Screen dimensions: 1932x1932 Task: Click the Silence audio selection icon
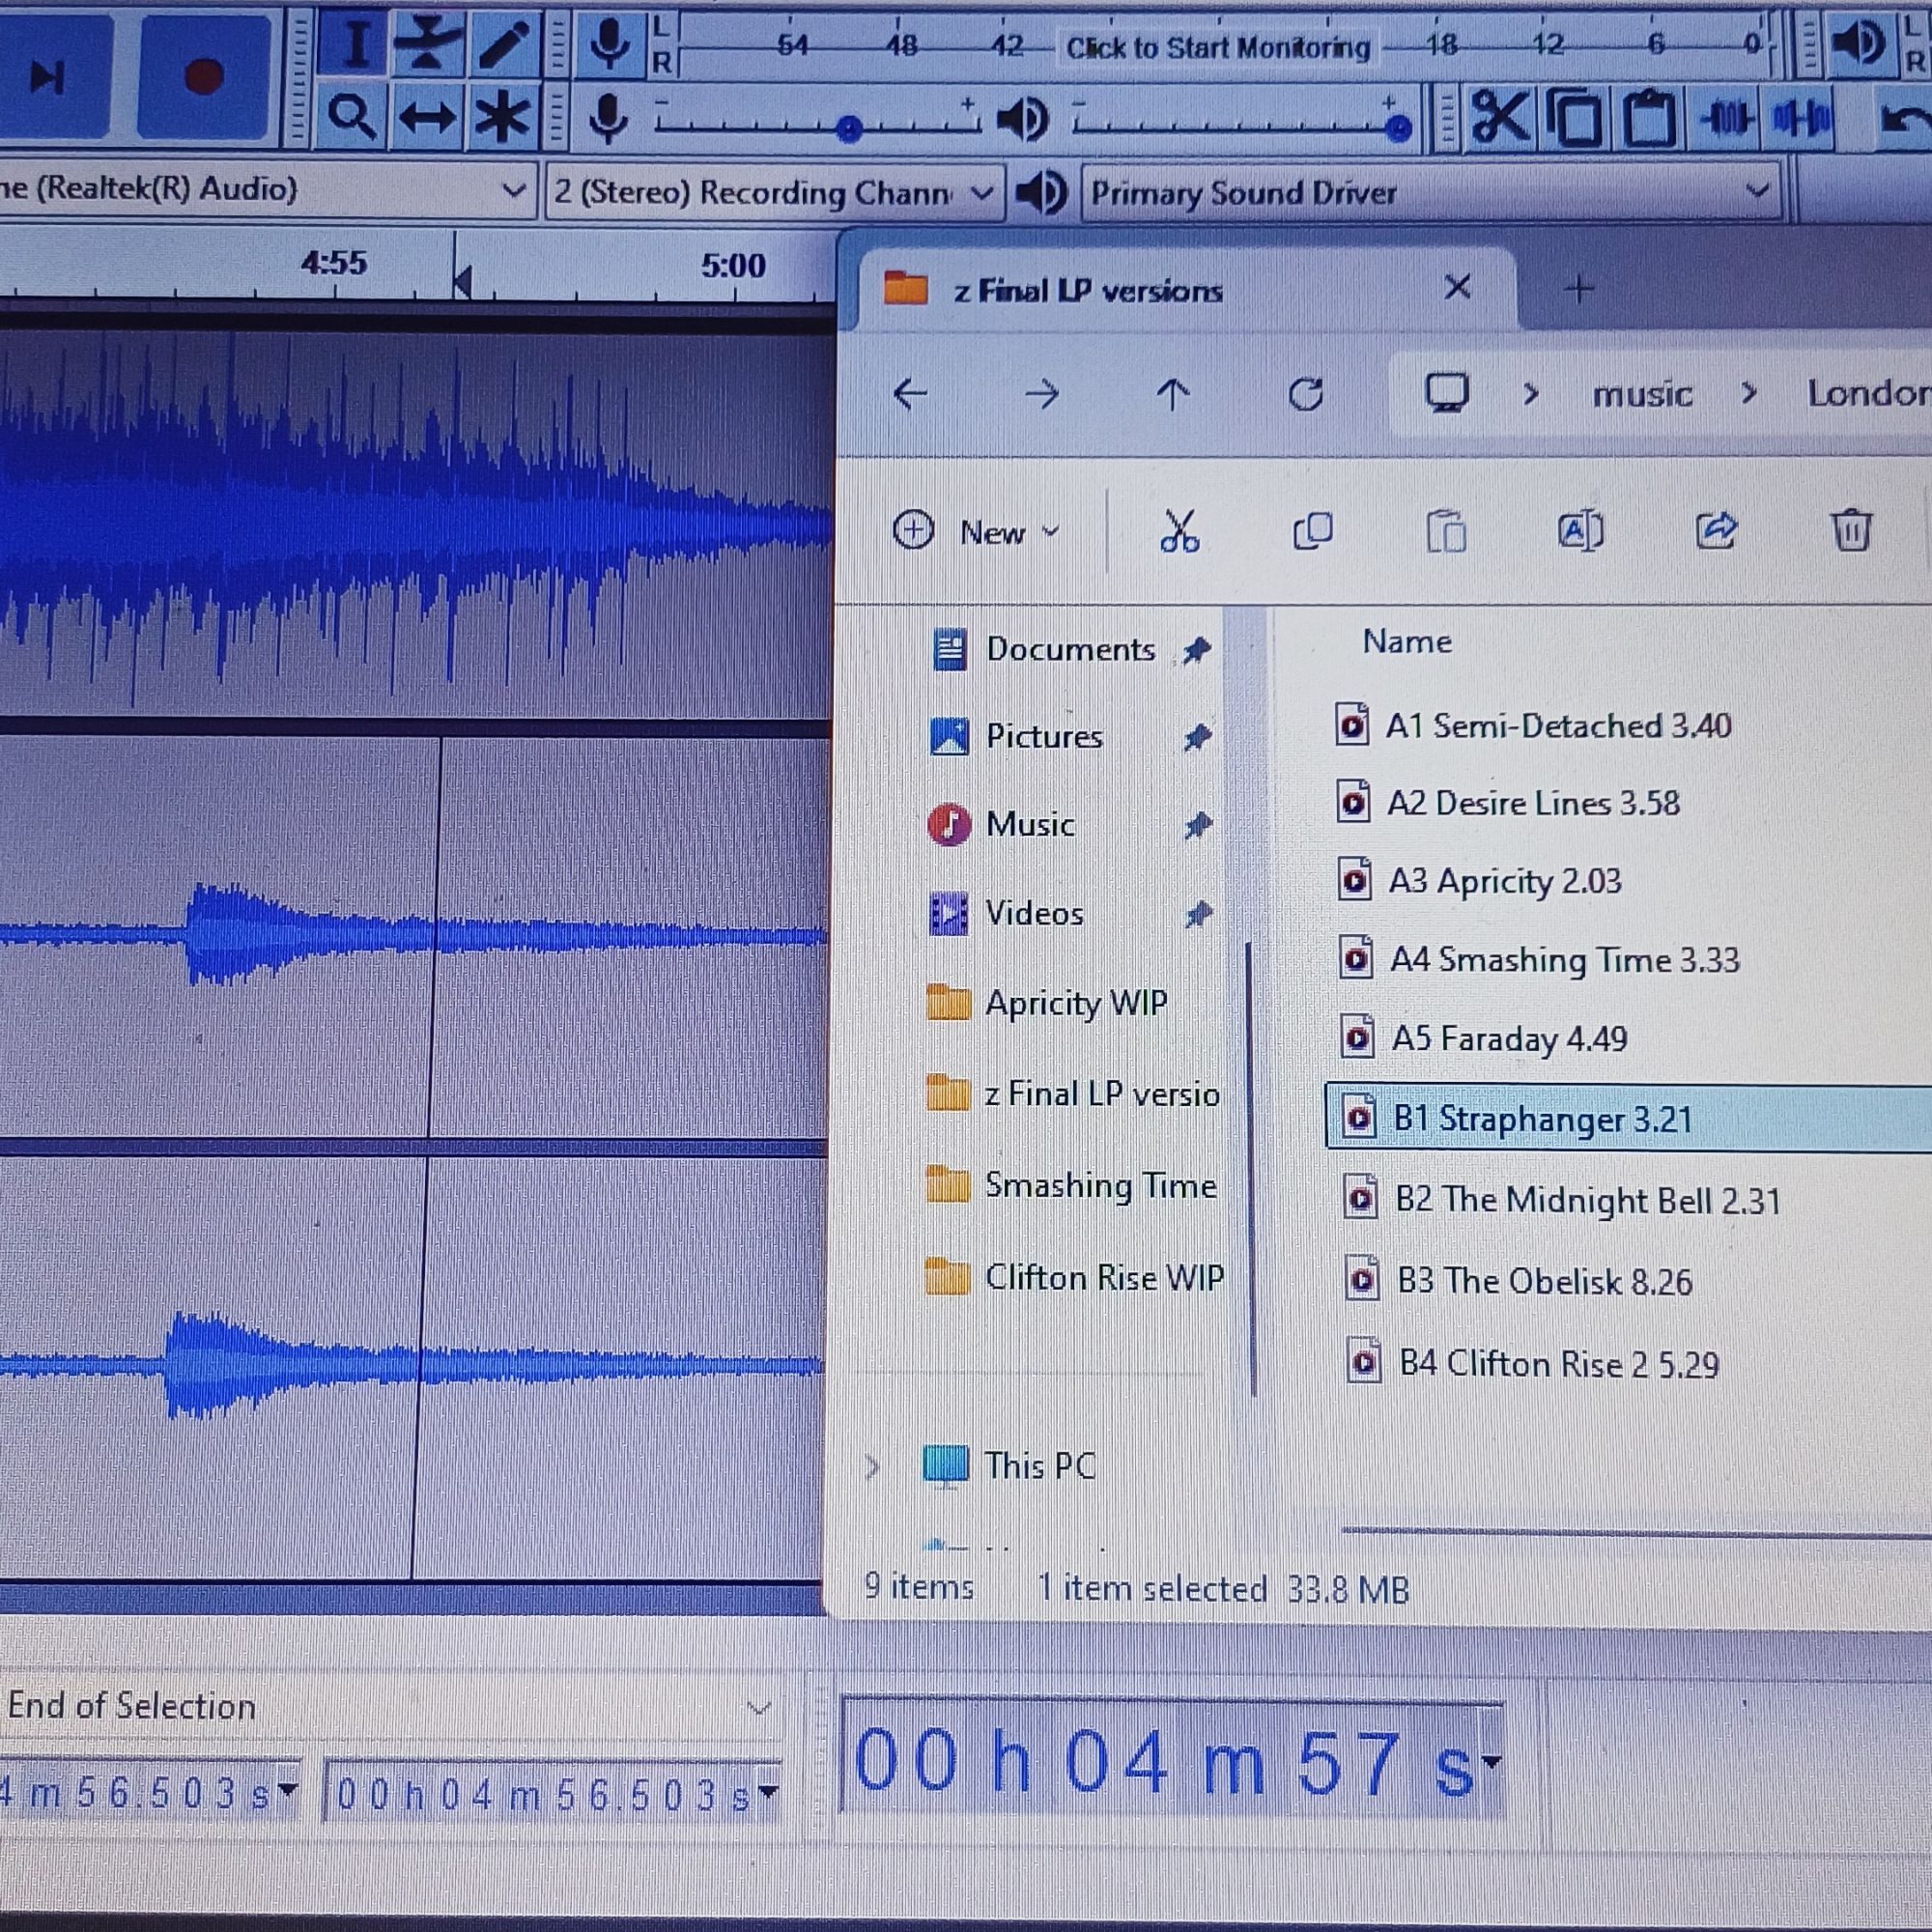1802,118
